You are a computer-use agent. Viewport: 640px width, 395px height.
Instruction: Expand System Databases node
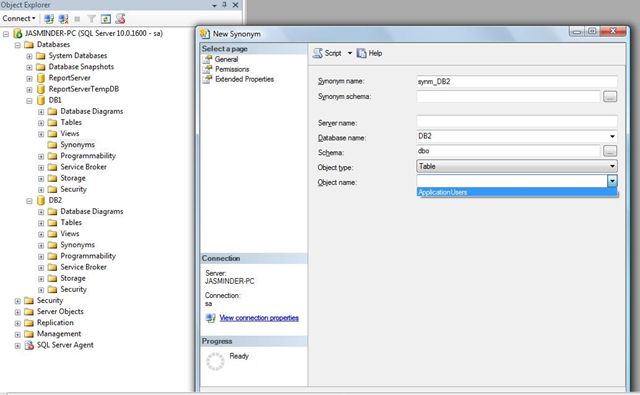click(x=29, y=56)
